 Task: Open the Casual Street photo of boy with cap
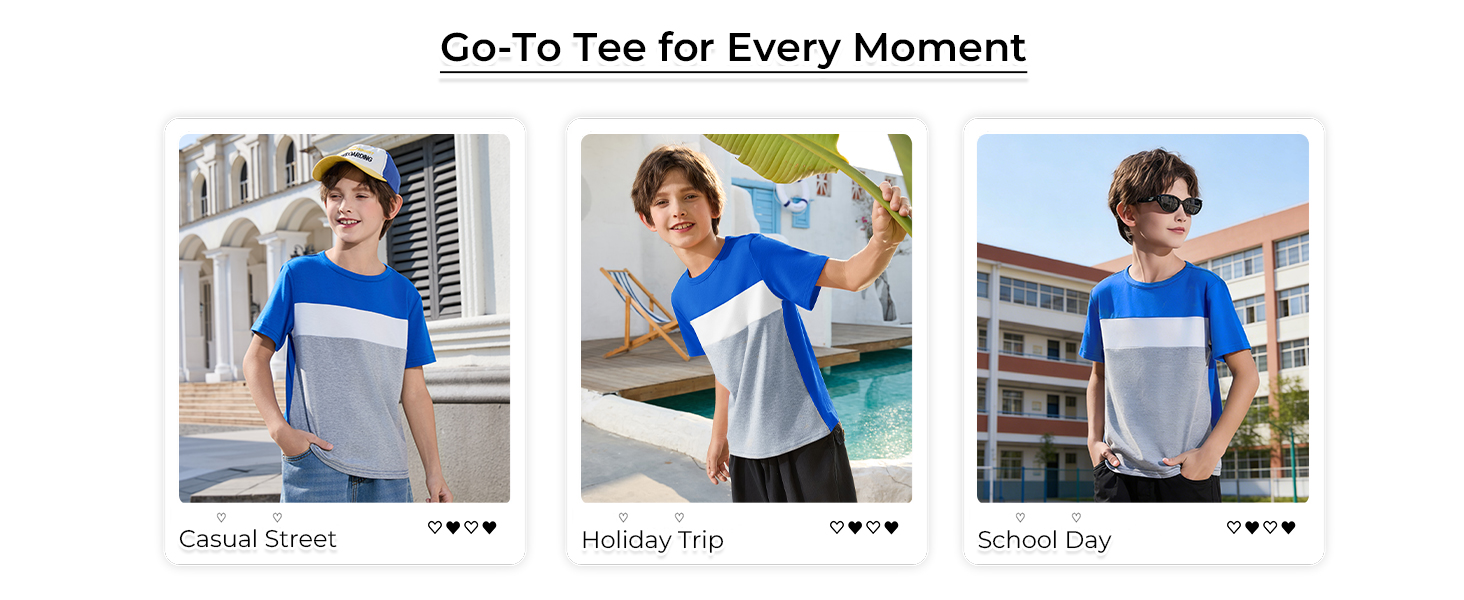click(x=344, y=318)
